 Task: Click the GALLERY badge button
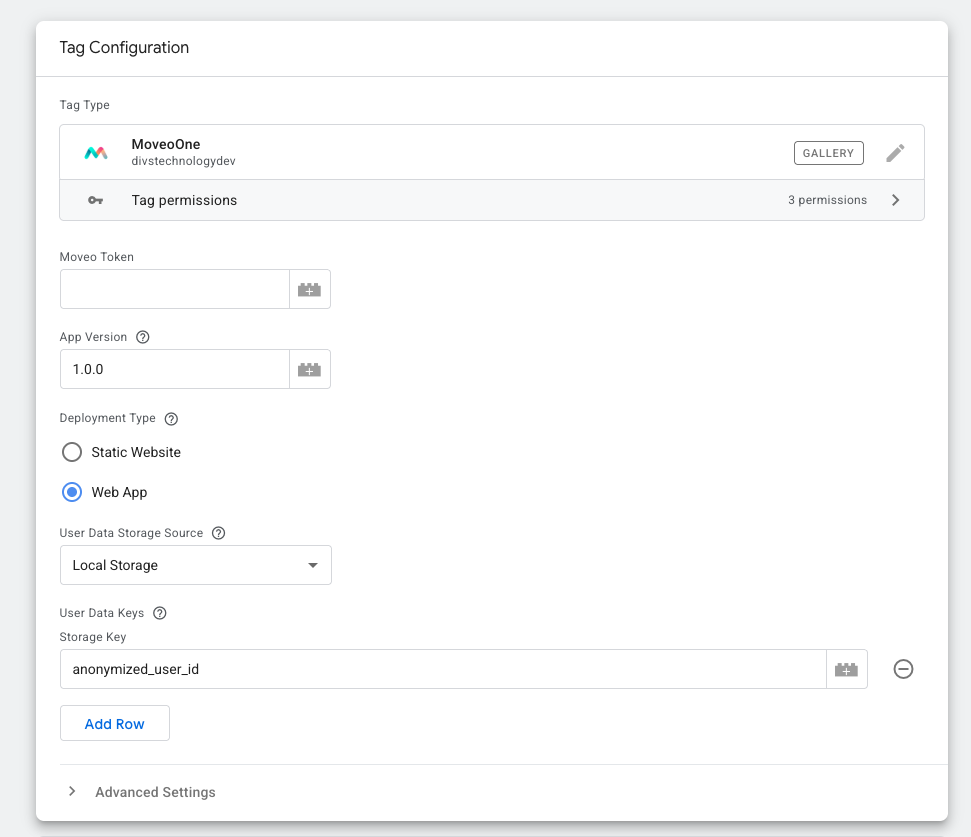pos(829,153)
